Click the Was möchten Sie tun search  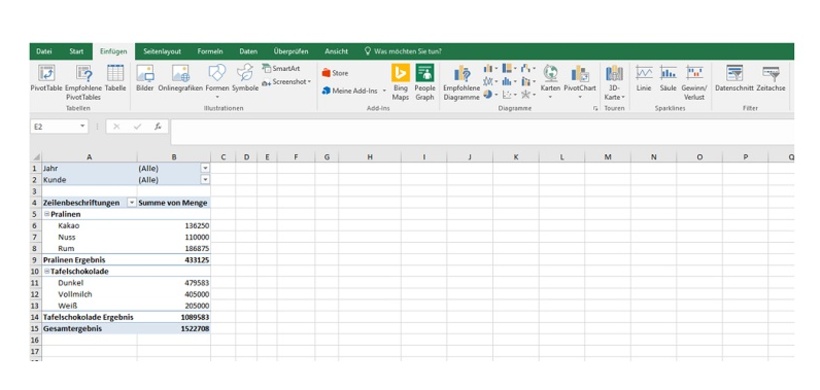(403, 51)
